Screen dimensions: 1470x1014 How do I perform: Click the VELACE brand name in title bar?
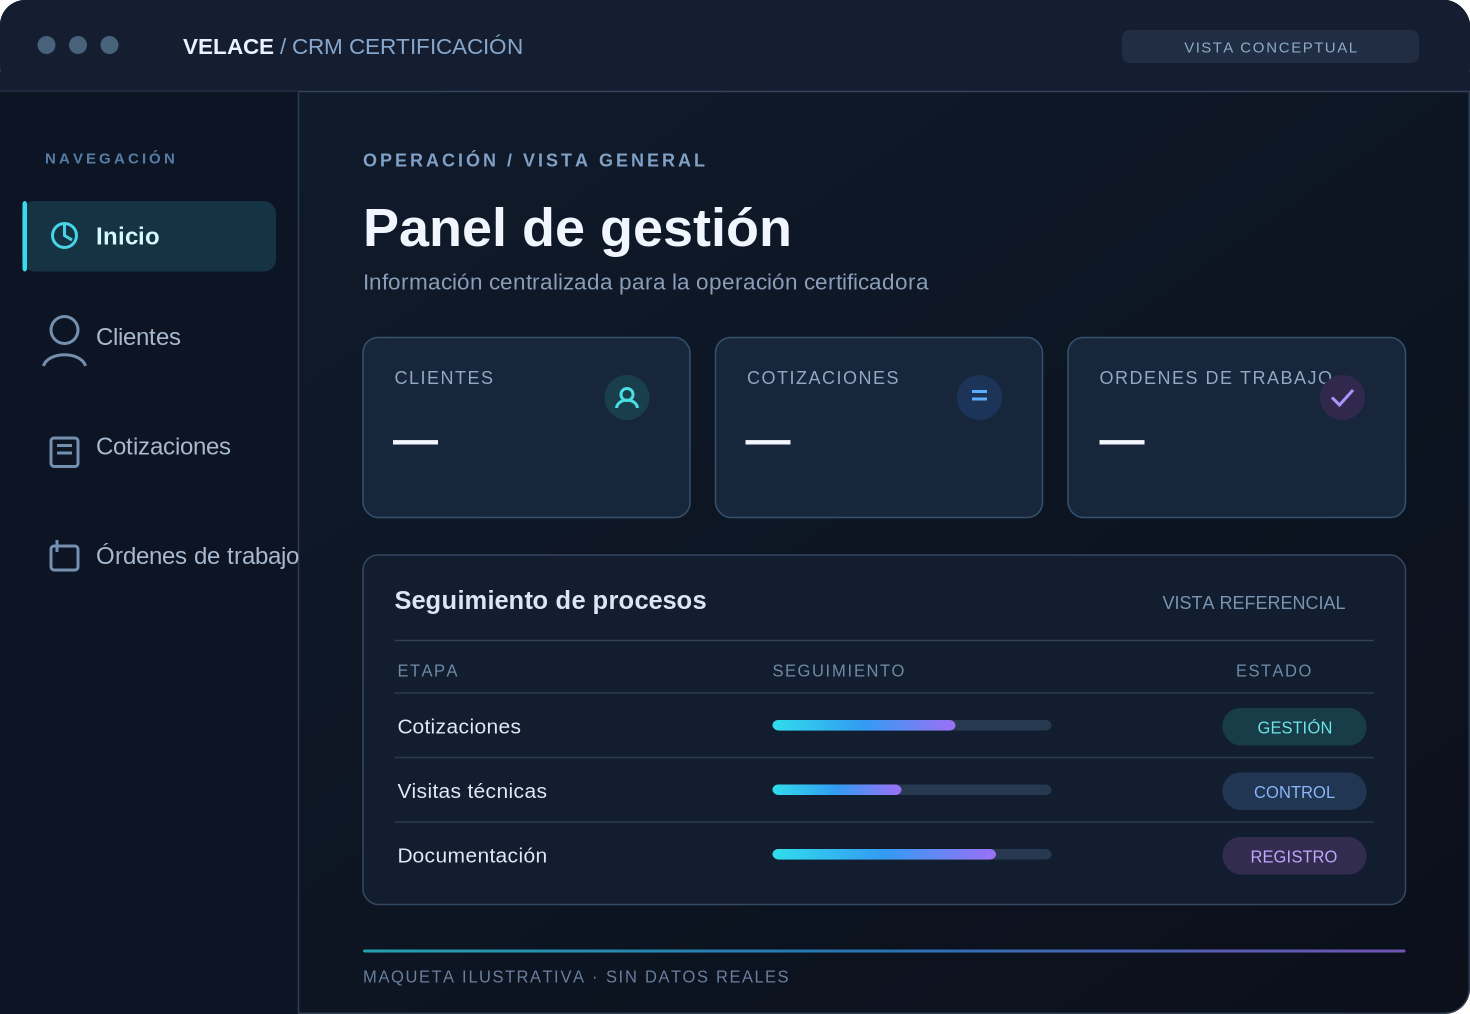point(228,47)
